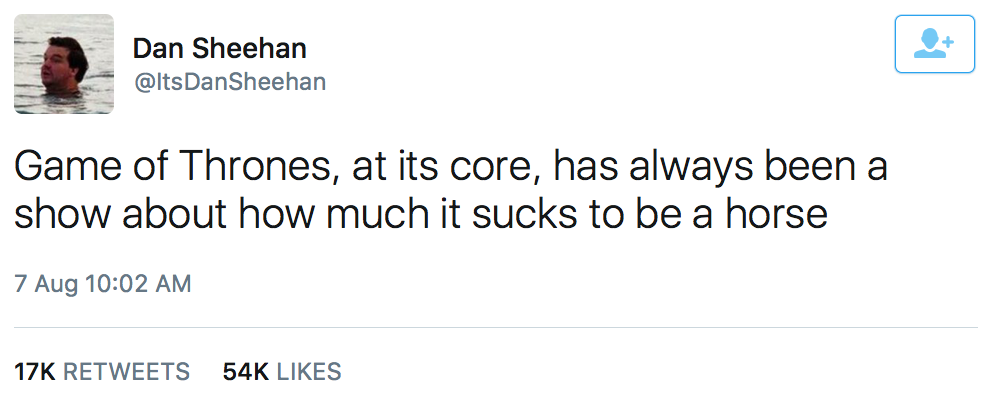Click the word "LIKES" label
This screenshot has height=414, width=990.
[x=309, y=372]
